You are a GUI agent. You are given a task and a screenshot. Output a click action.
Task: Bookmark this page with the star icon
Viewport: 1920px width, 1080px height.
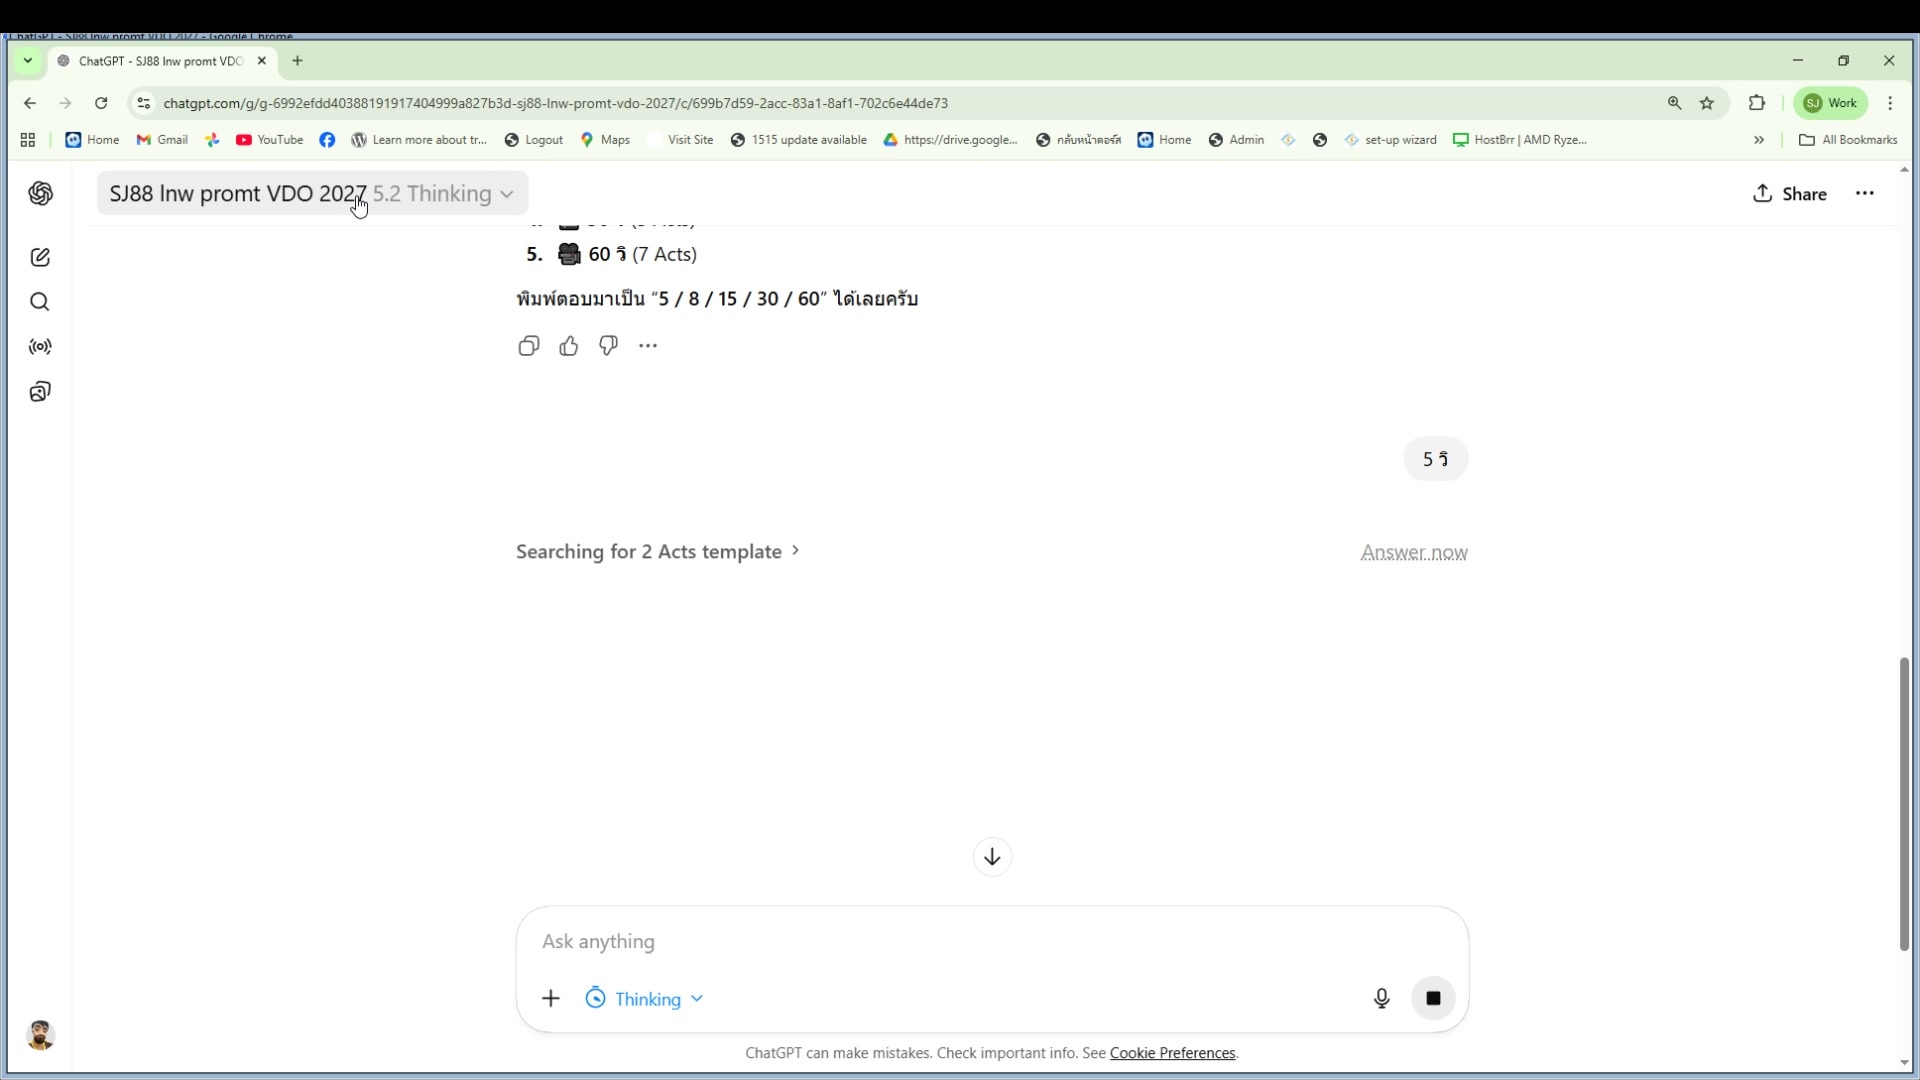tap(1707, 103)
